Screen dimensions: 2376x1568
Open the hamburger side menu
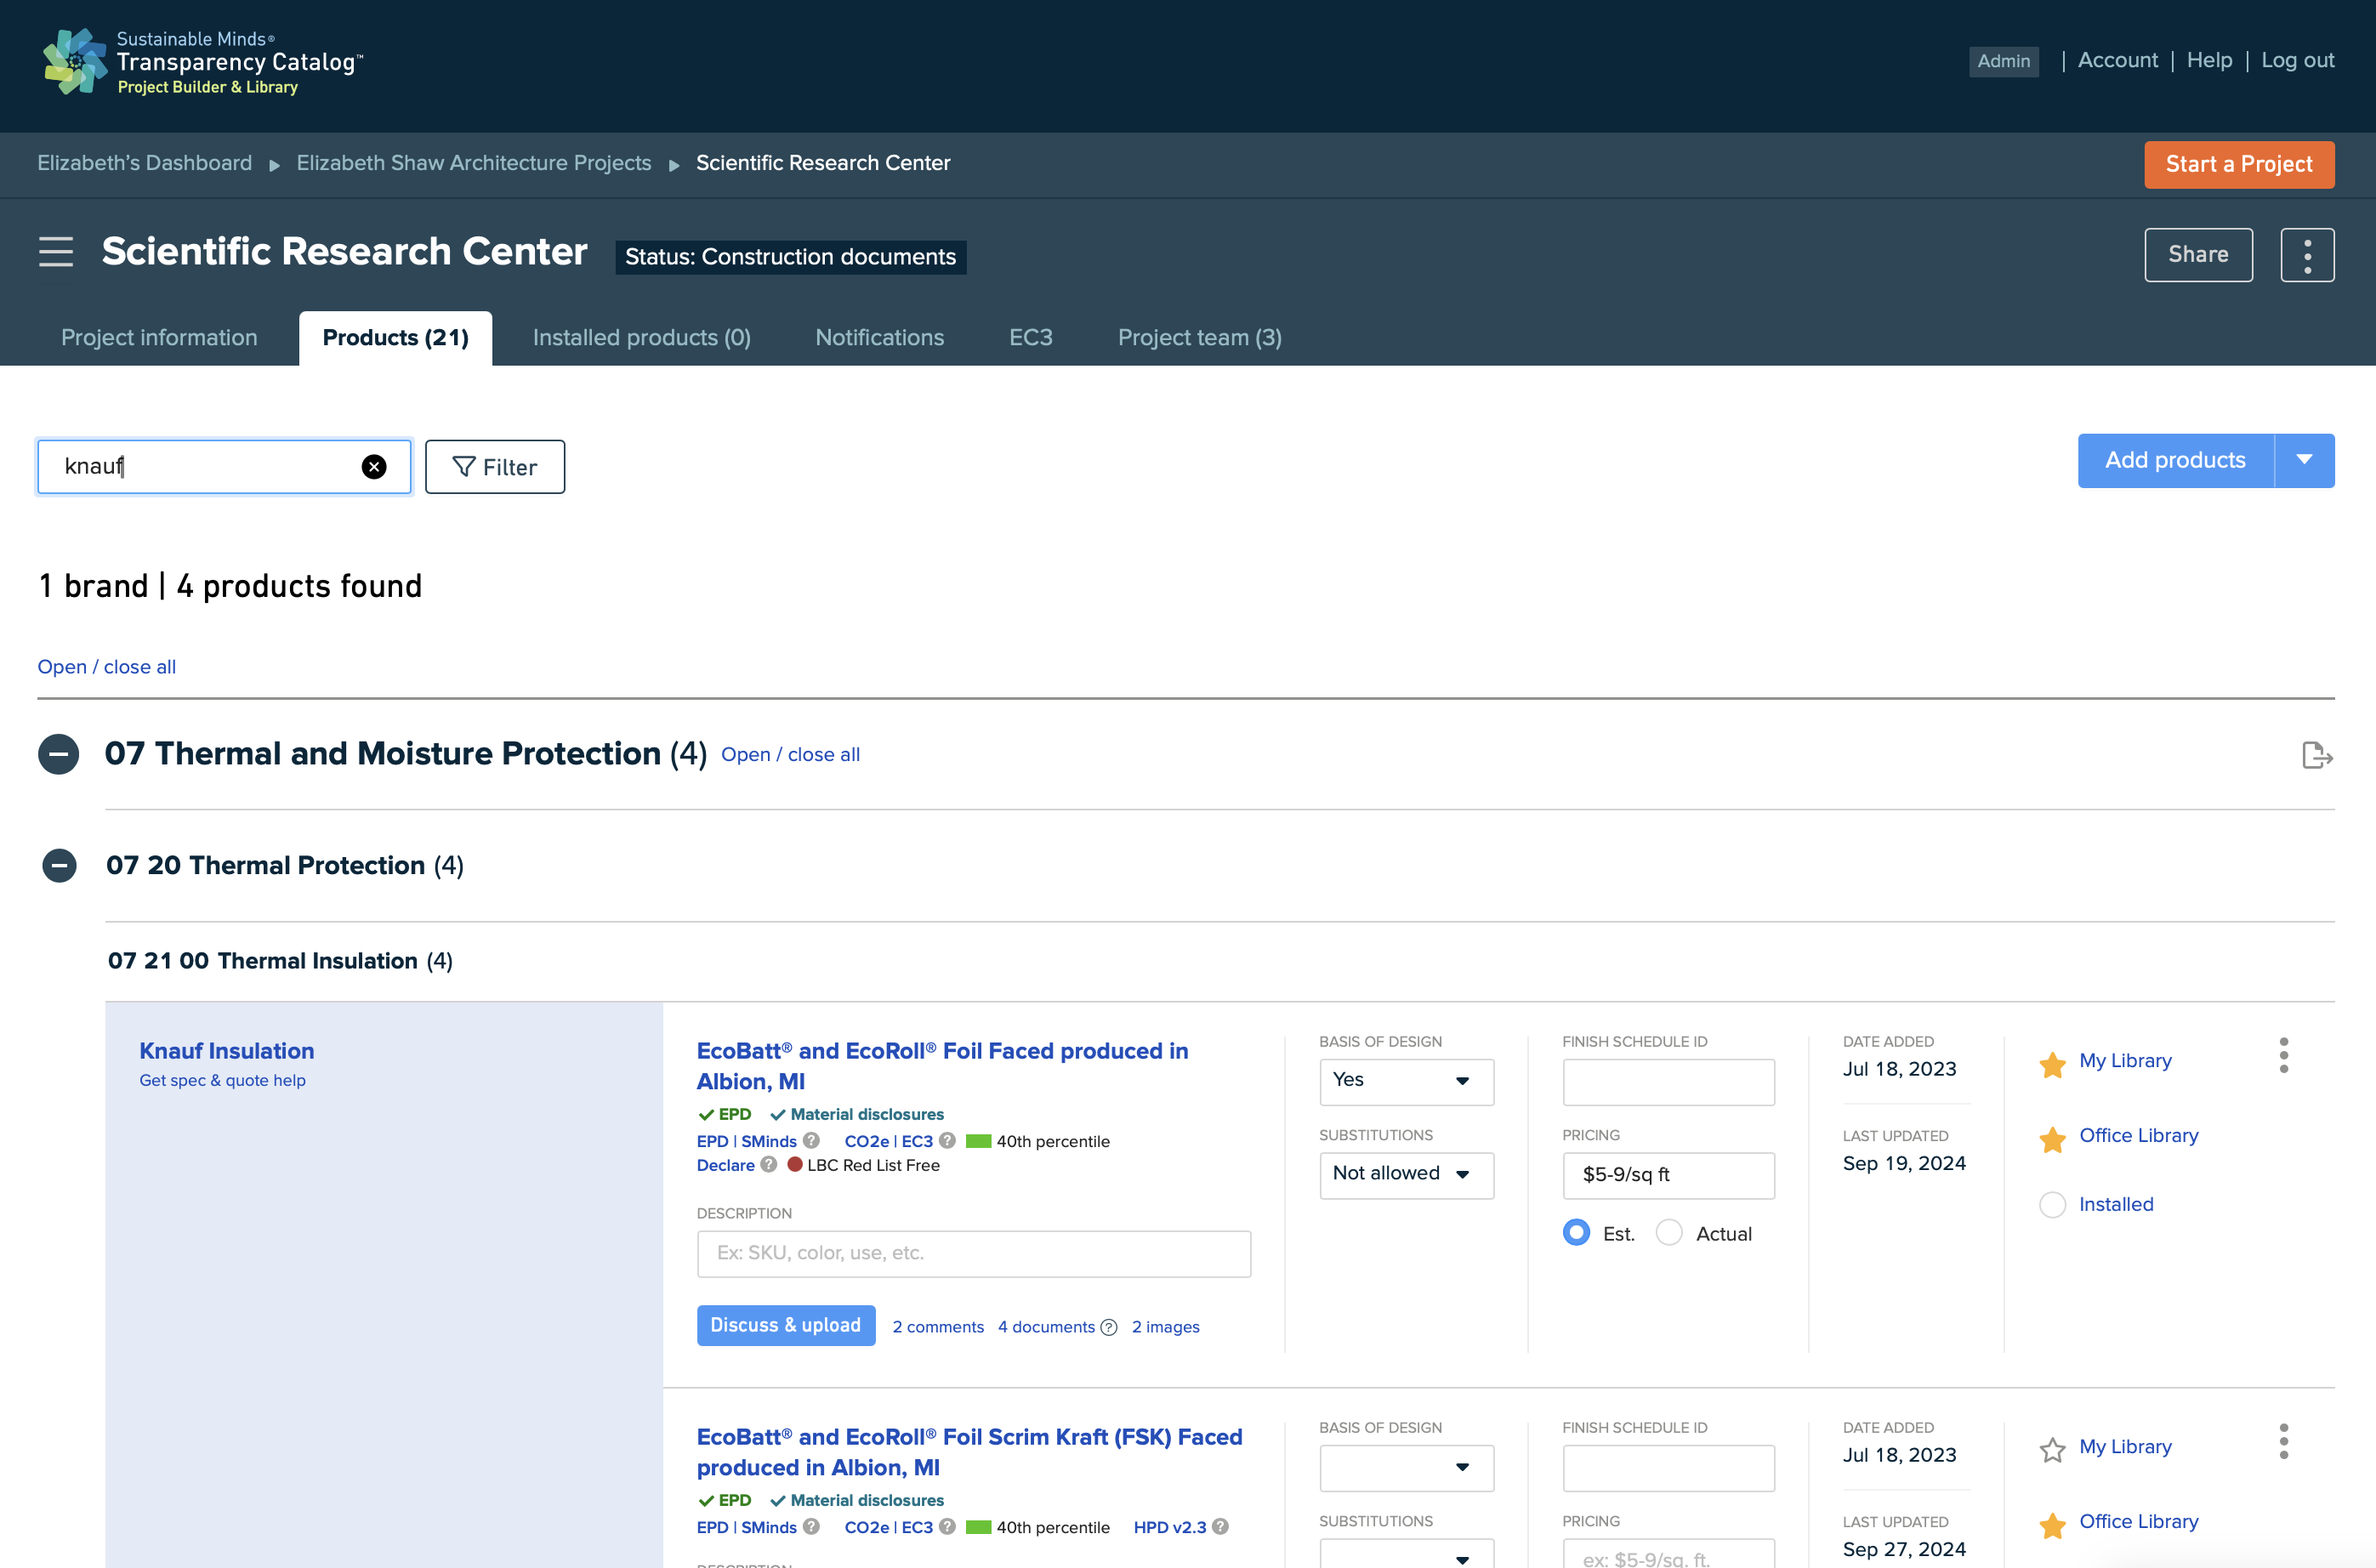pyautogui.click(x=56, y=252)
